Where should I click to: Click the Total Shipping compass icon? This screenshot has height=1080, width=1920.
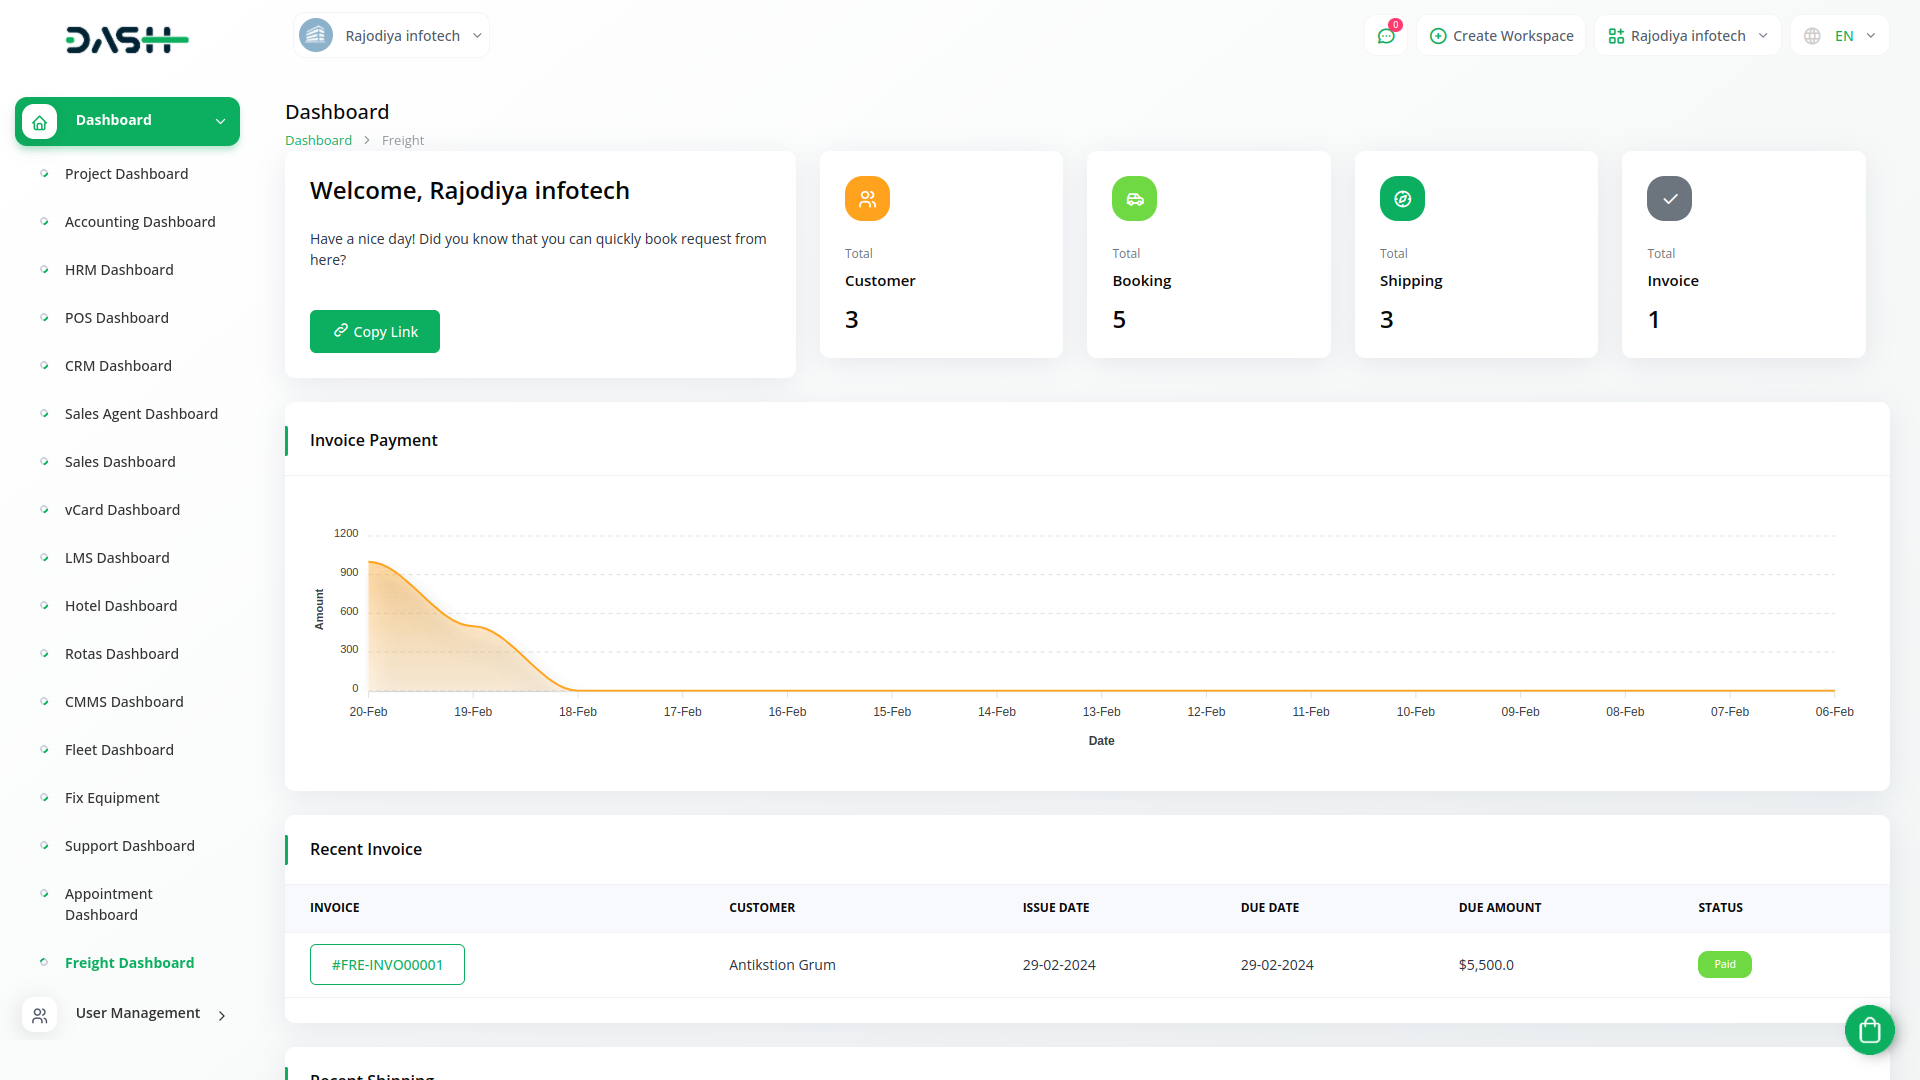1402,199
